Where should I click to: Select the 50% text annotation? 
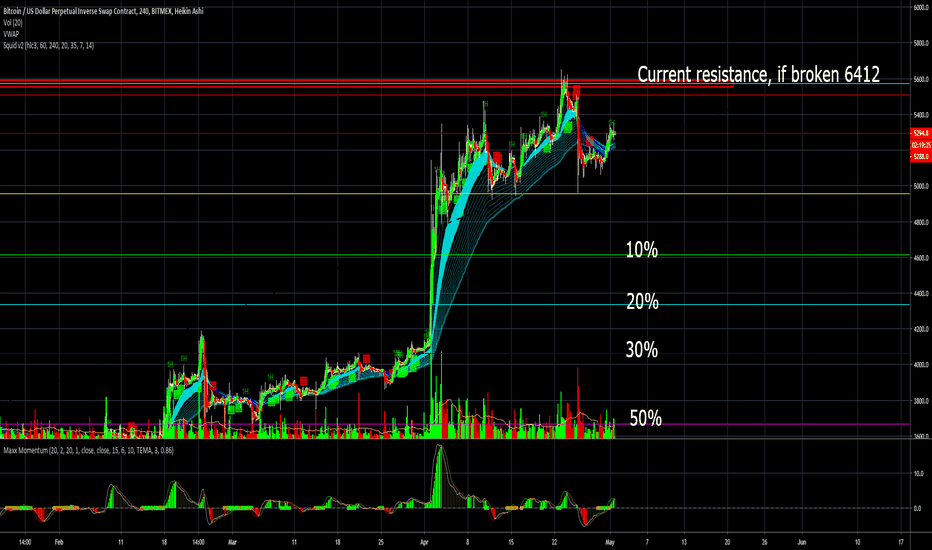pyautogui.click(x=646, y=418)
